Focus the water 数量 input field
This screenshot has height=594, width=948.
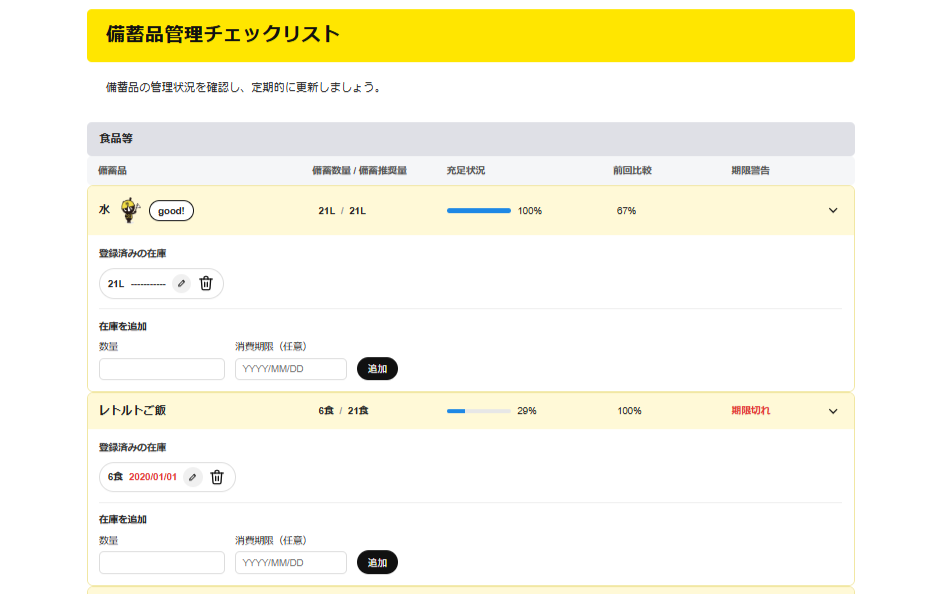tap(162, 369)
